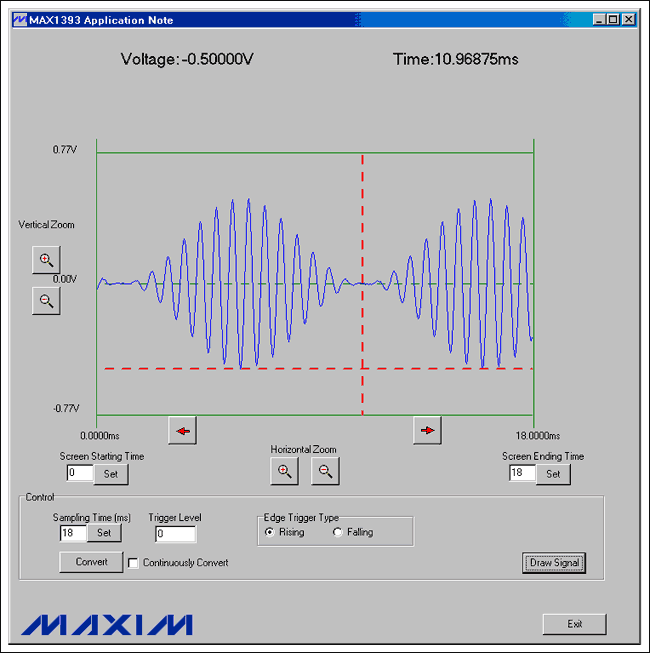Click Set beside Screen Starting Time

111,474
